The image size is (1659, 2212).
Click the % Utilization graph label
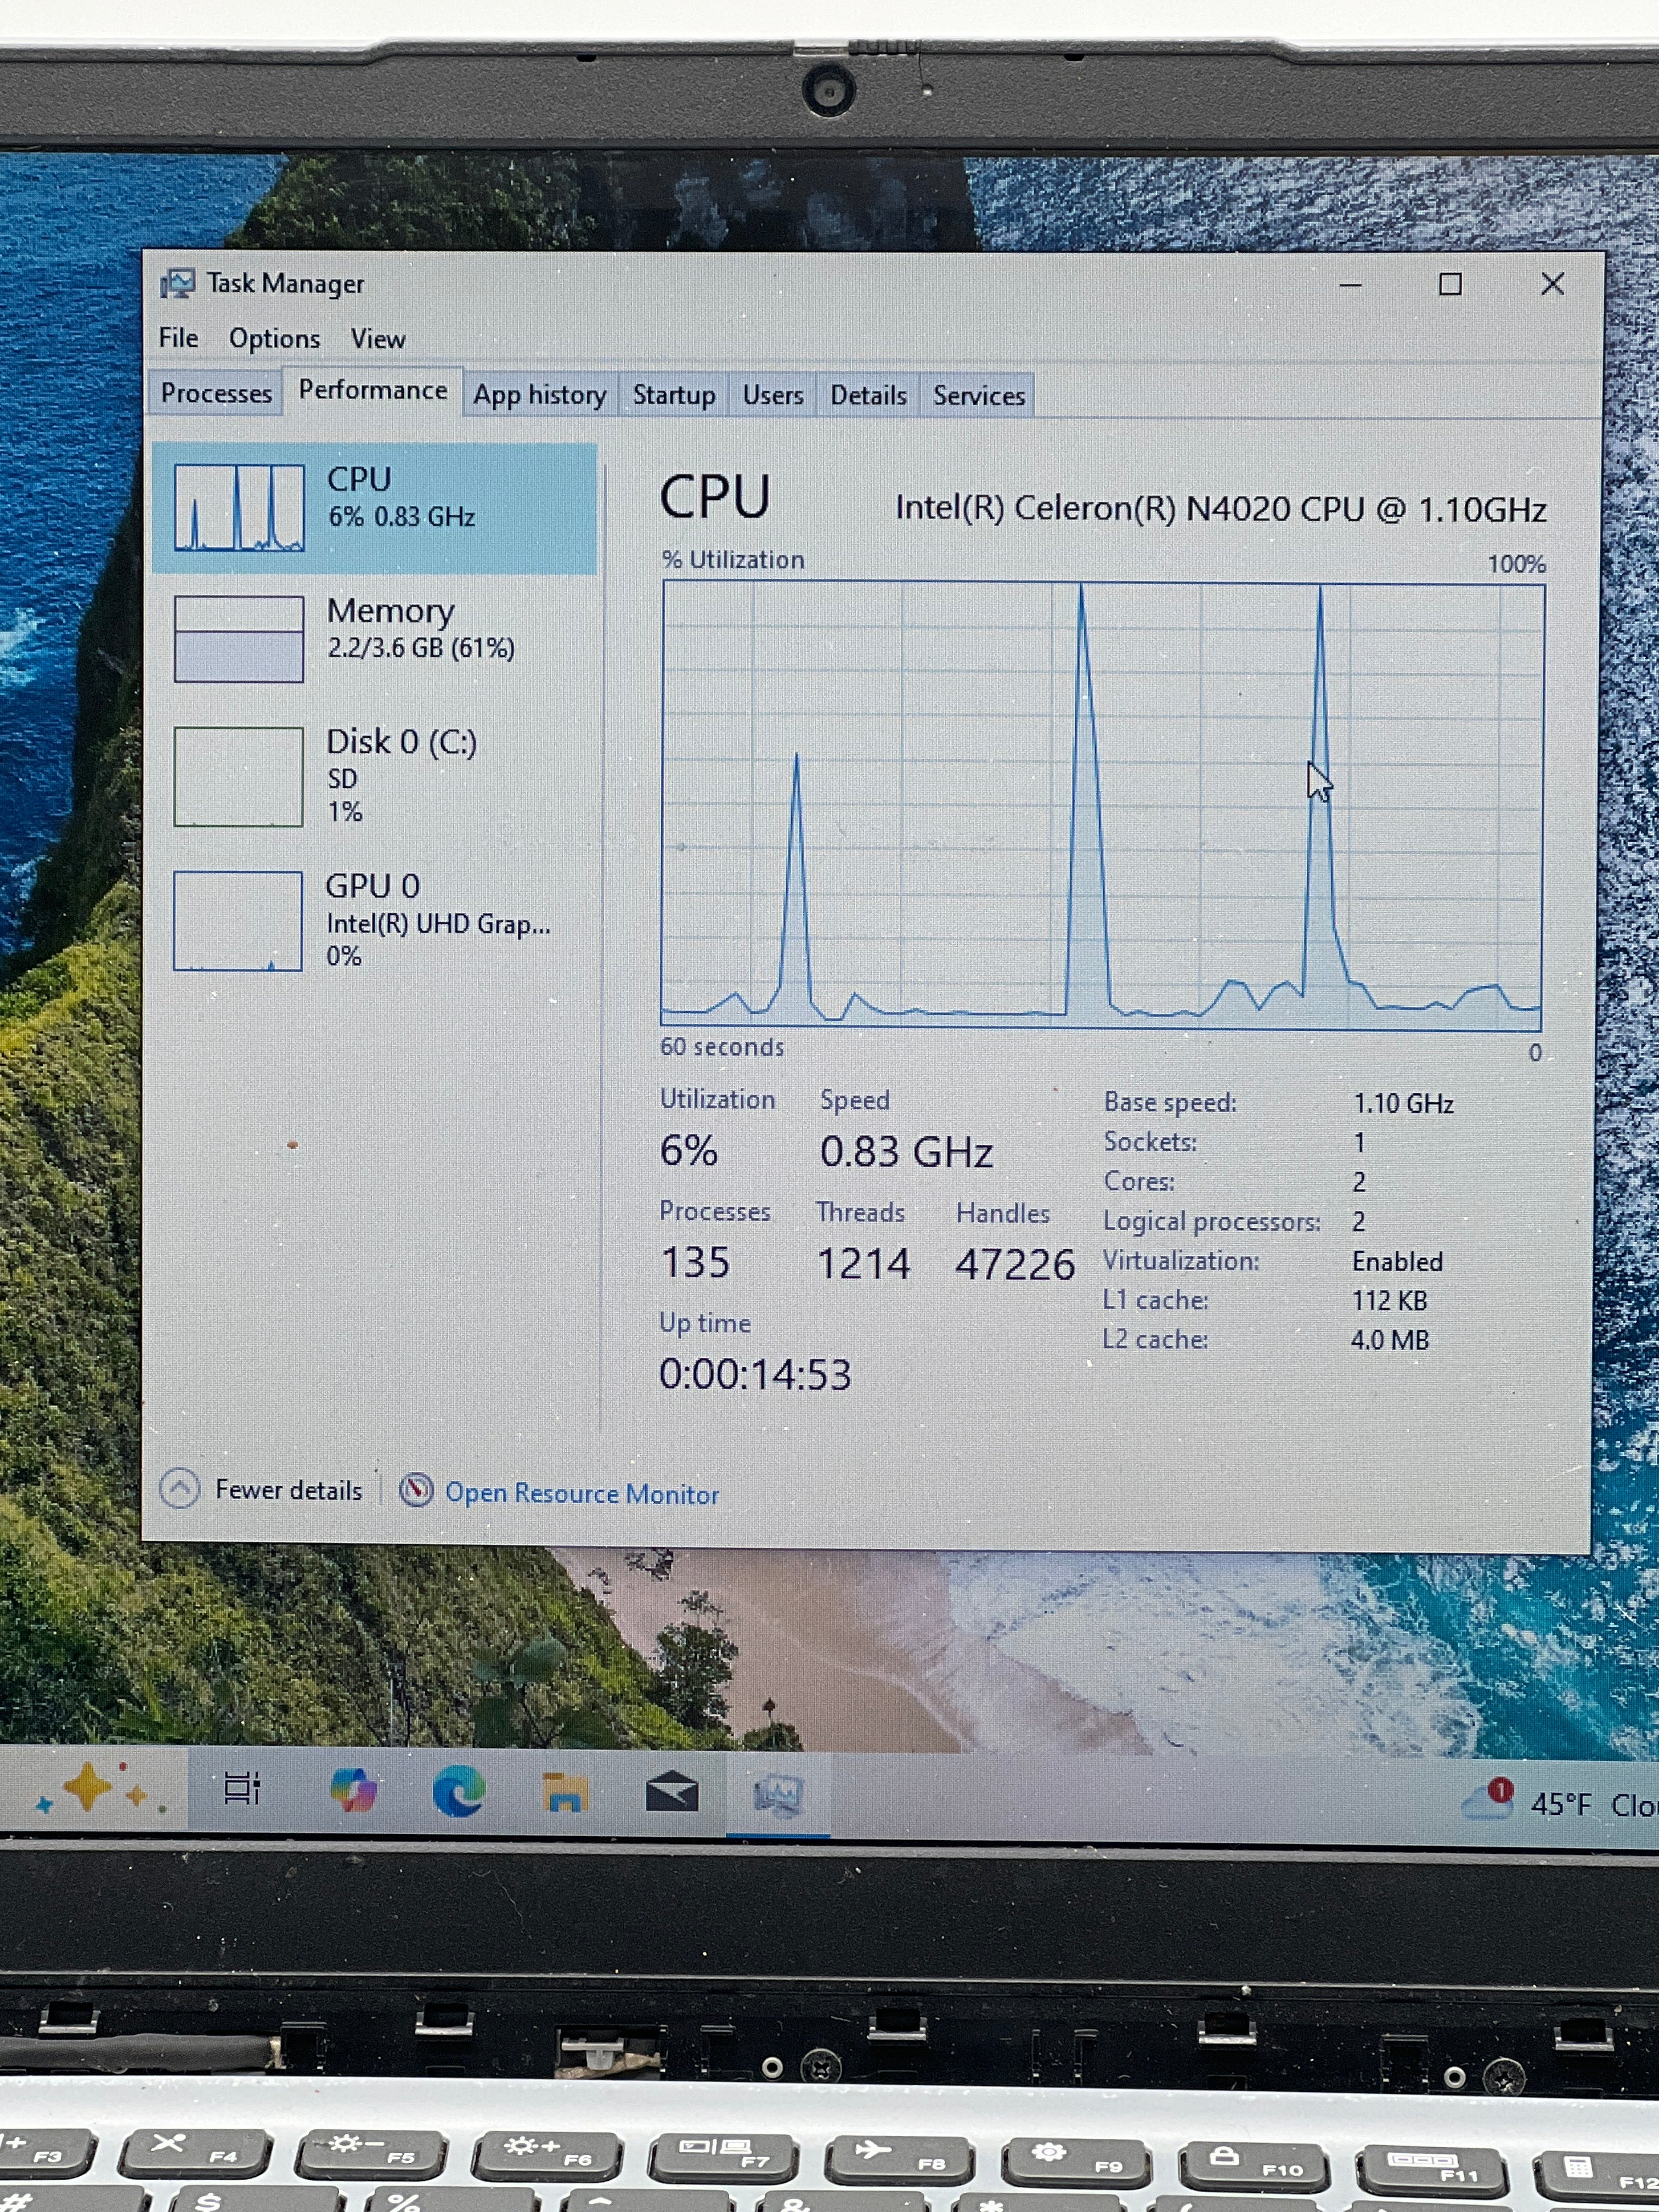pos(733,560)
